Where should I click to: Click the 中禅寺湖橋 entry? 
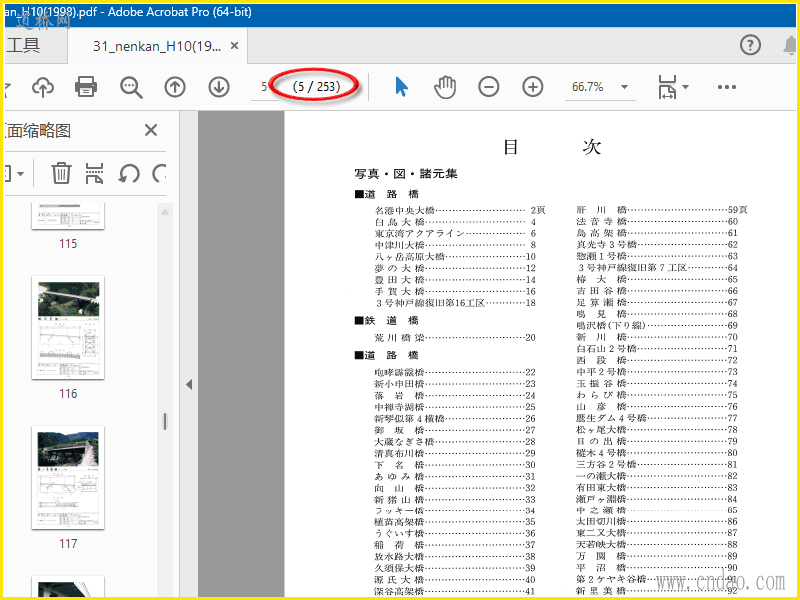[x=455, y=407]
